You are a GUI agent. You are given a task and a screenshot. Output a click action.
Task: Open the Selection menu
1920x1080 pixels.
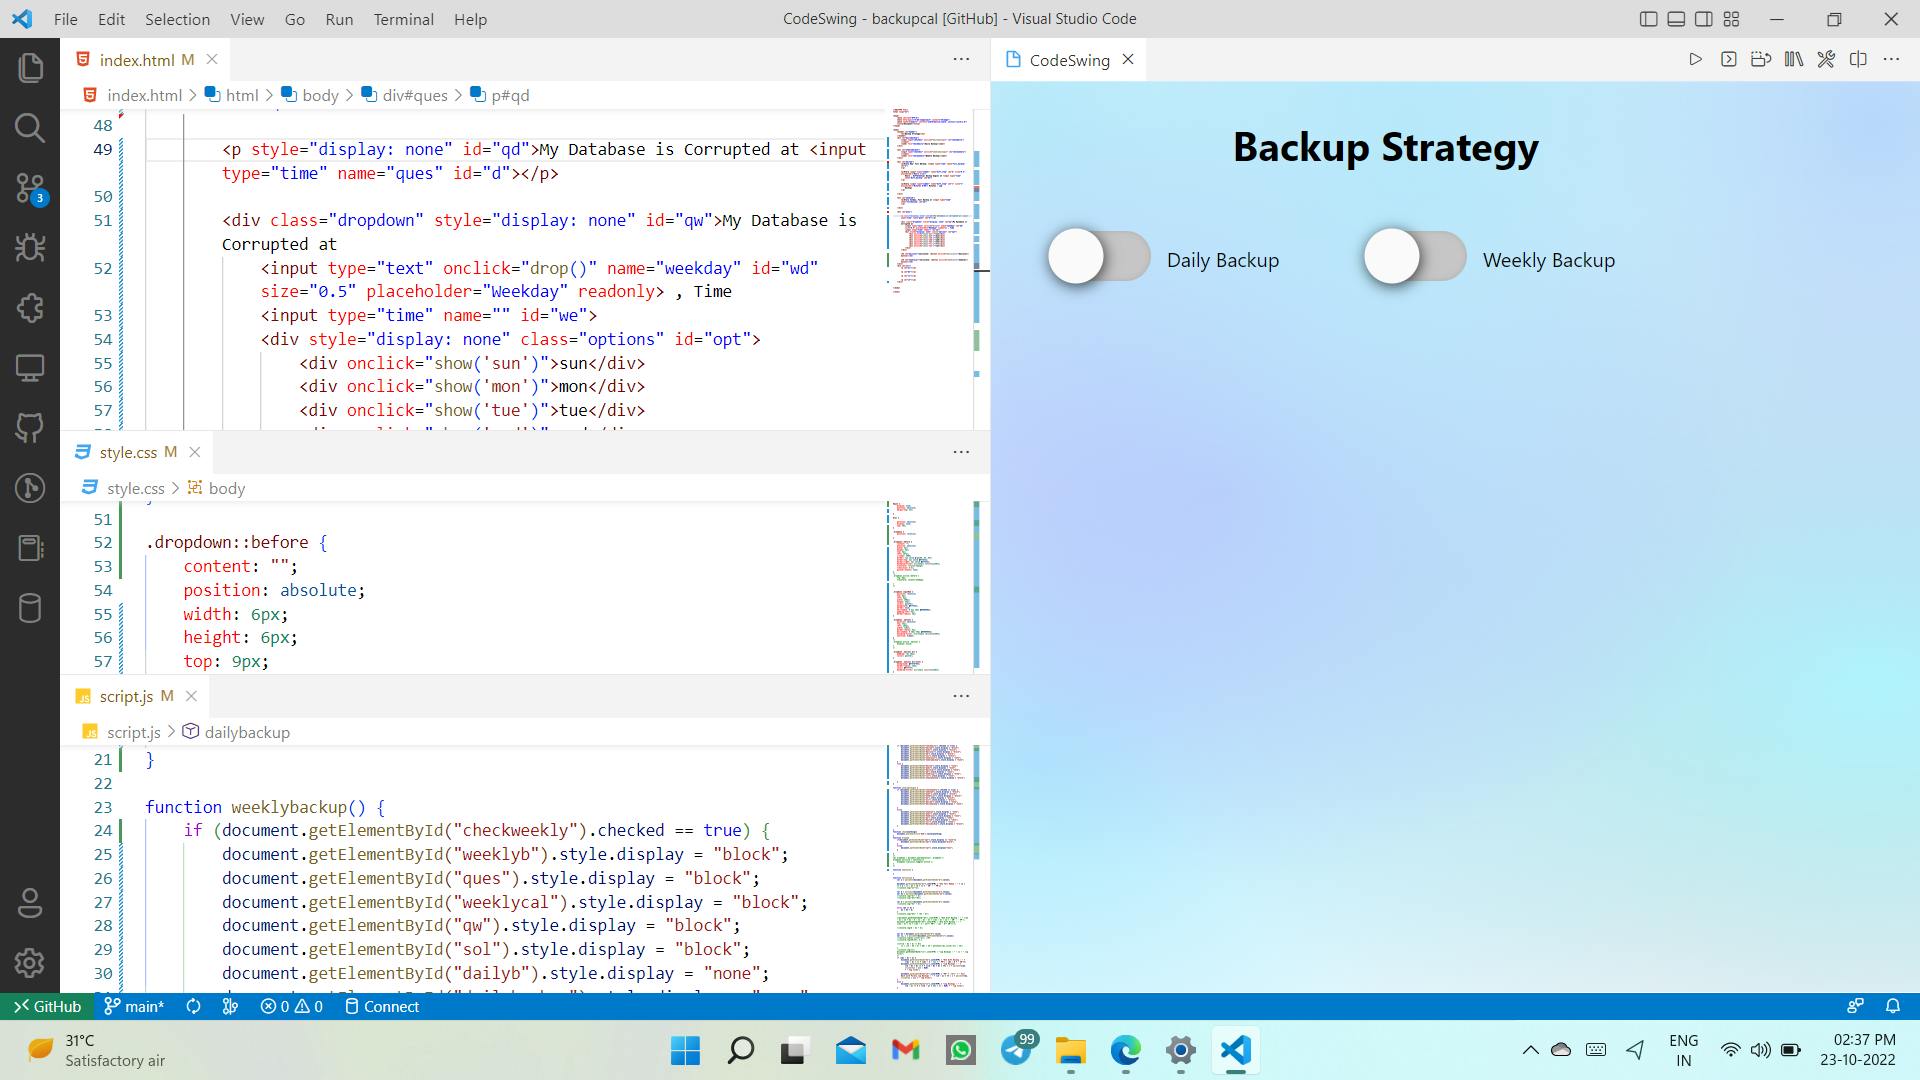(177, 19)
